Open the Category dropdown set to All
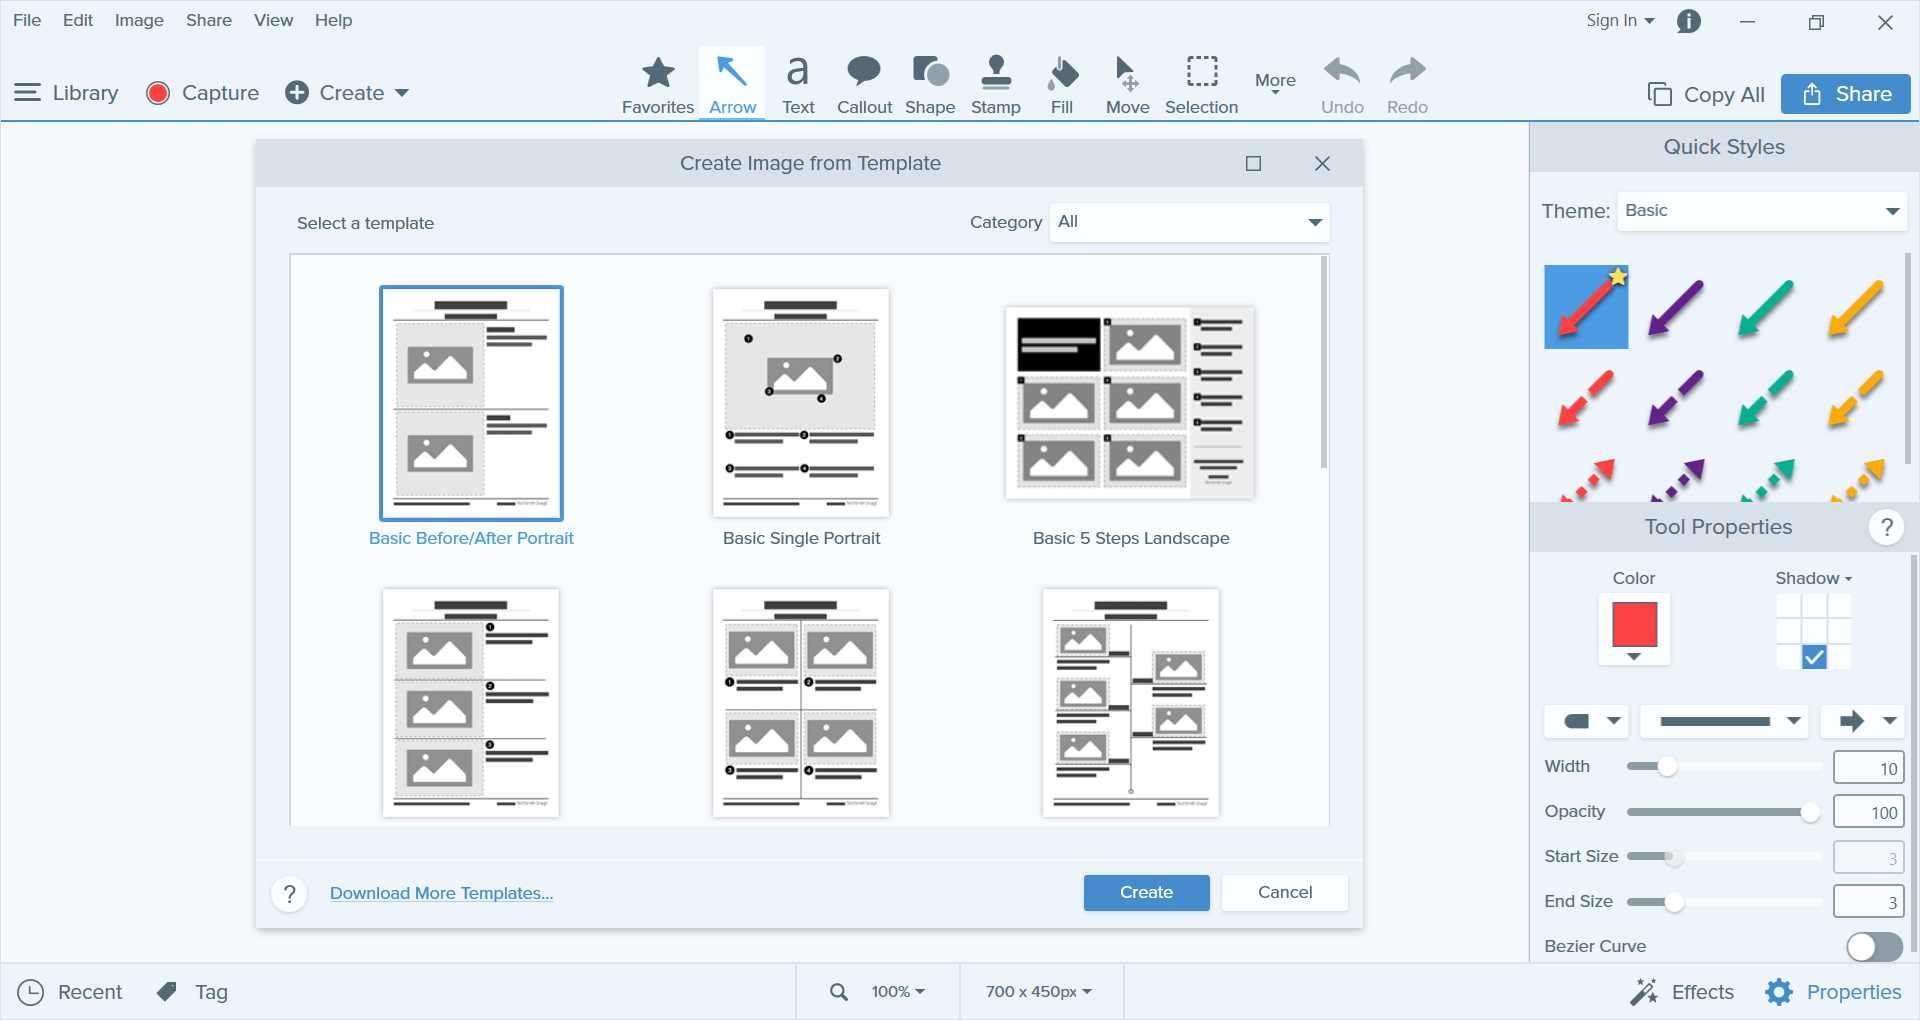Viewport: 1920px width, 1020px height. tap(1188, 222)
